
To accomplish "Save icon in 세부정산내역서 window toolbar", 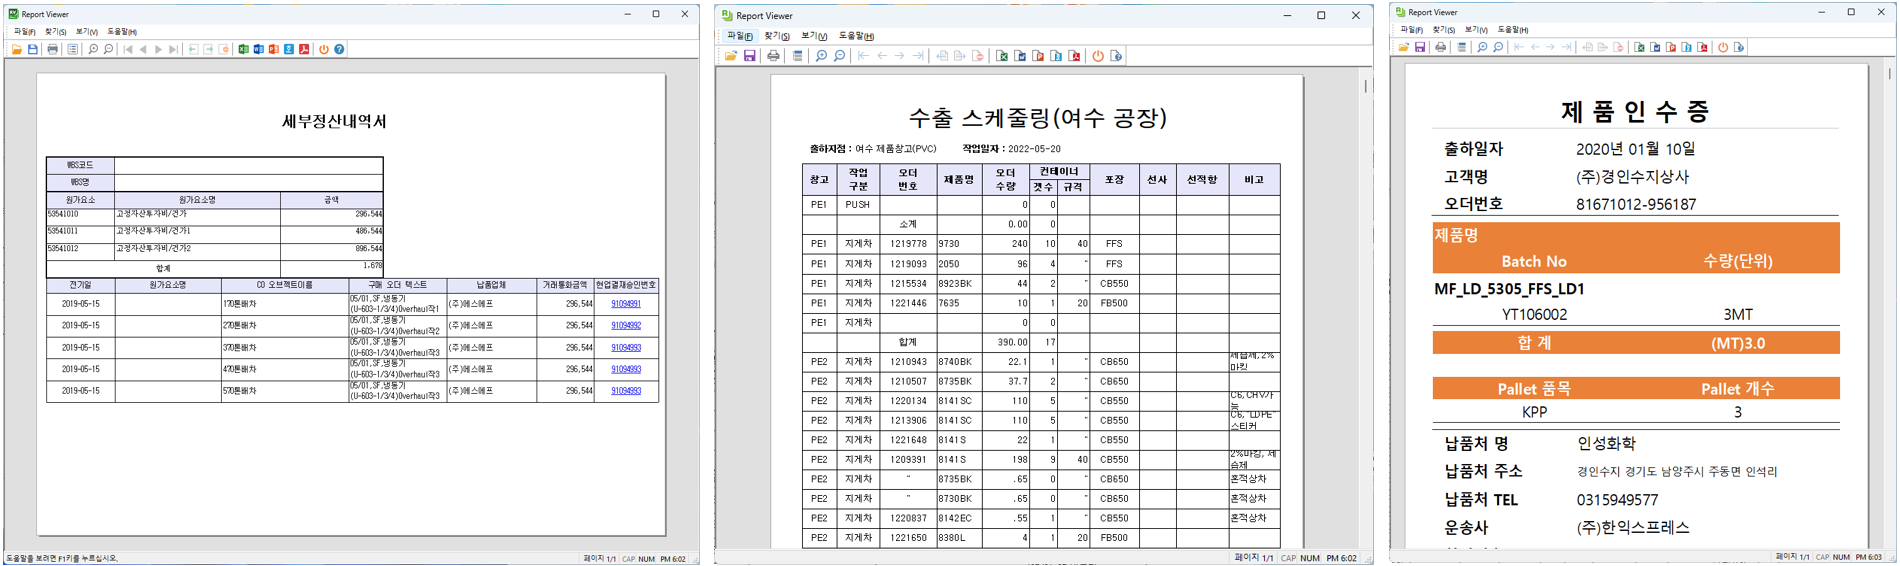I will pyautogui.click(x=33, y=49).
